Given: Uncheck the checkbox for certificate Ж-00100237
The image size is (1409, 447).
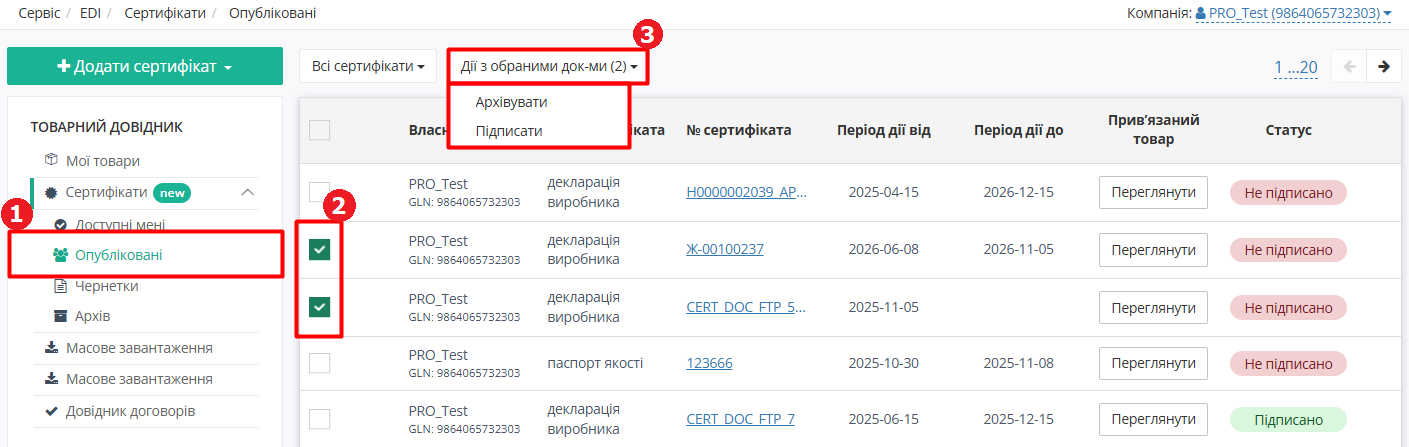Looking at the screenshot, I should [x=320, y=249].
